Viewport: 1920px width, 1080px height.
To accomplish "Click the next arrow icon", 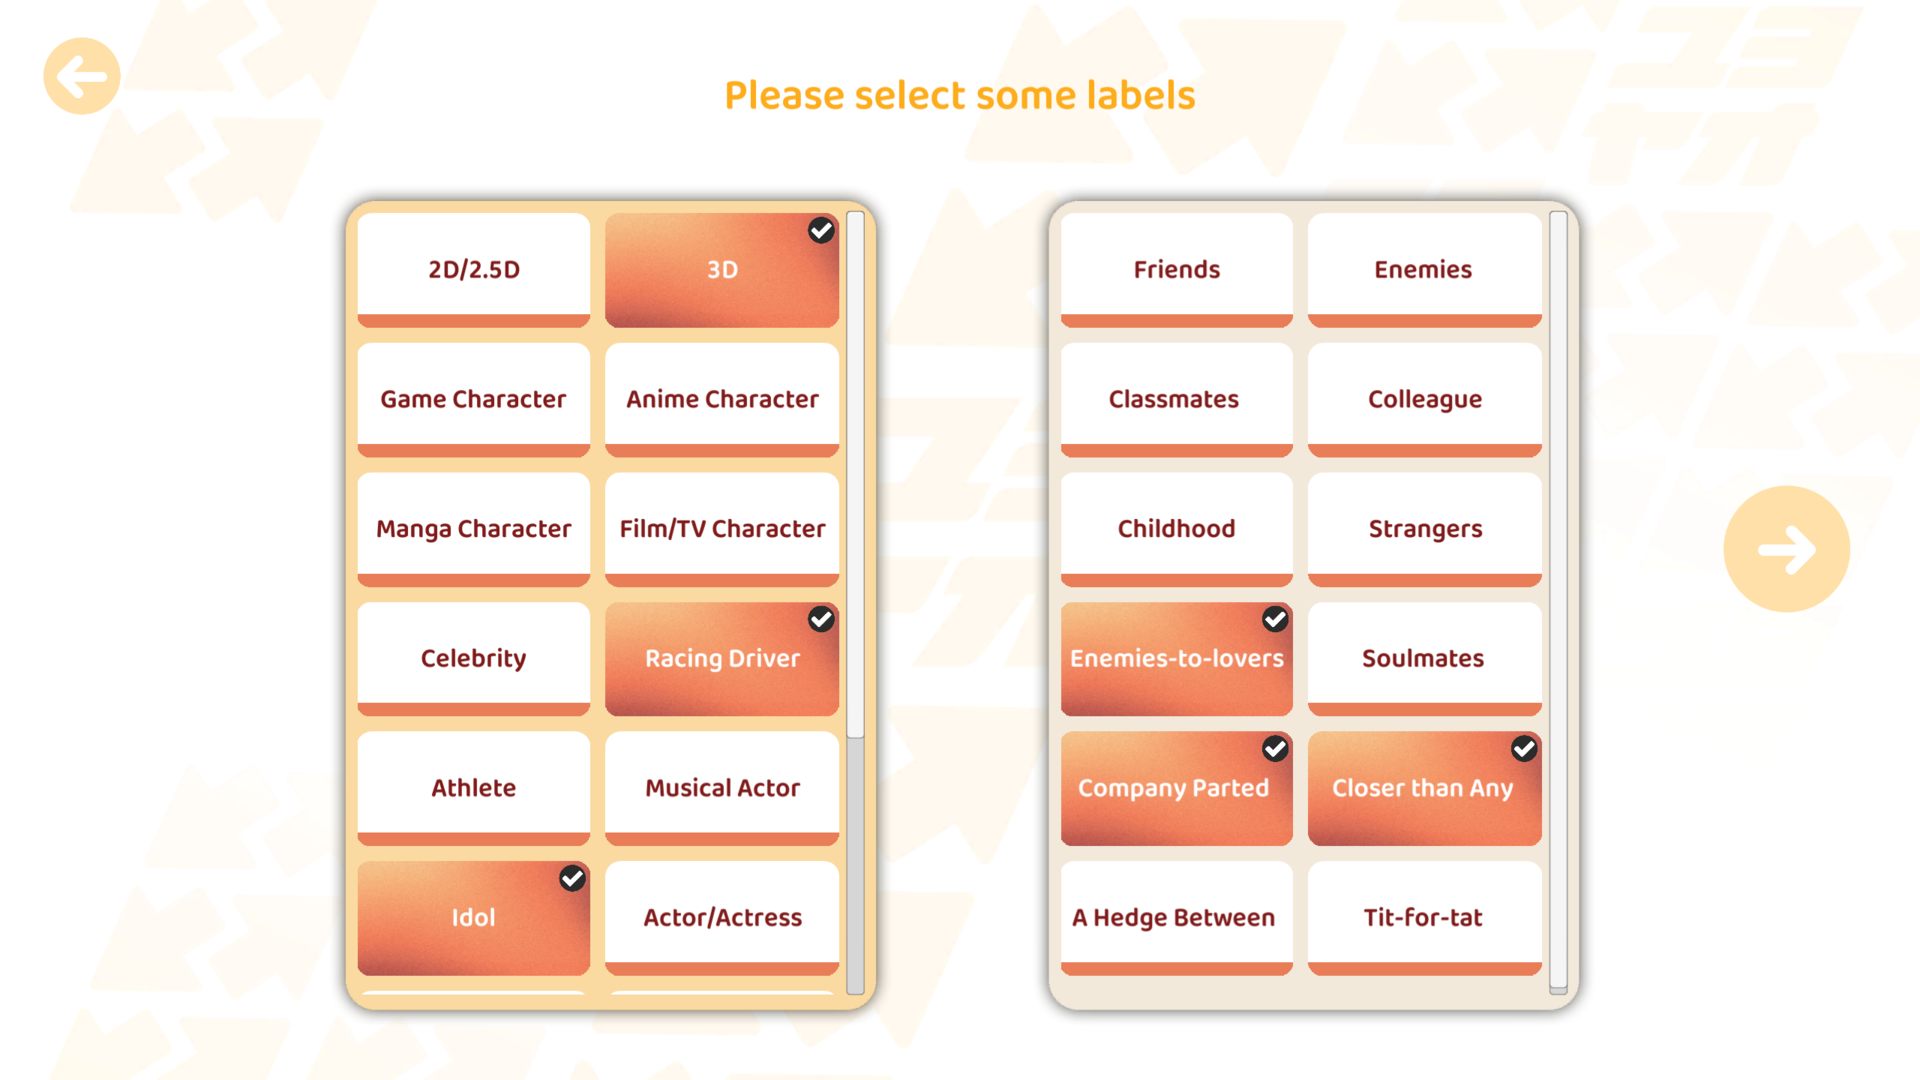I will pos(1786,549).
